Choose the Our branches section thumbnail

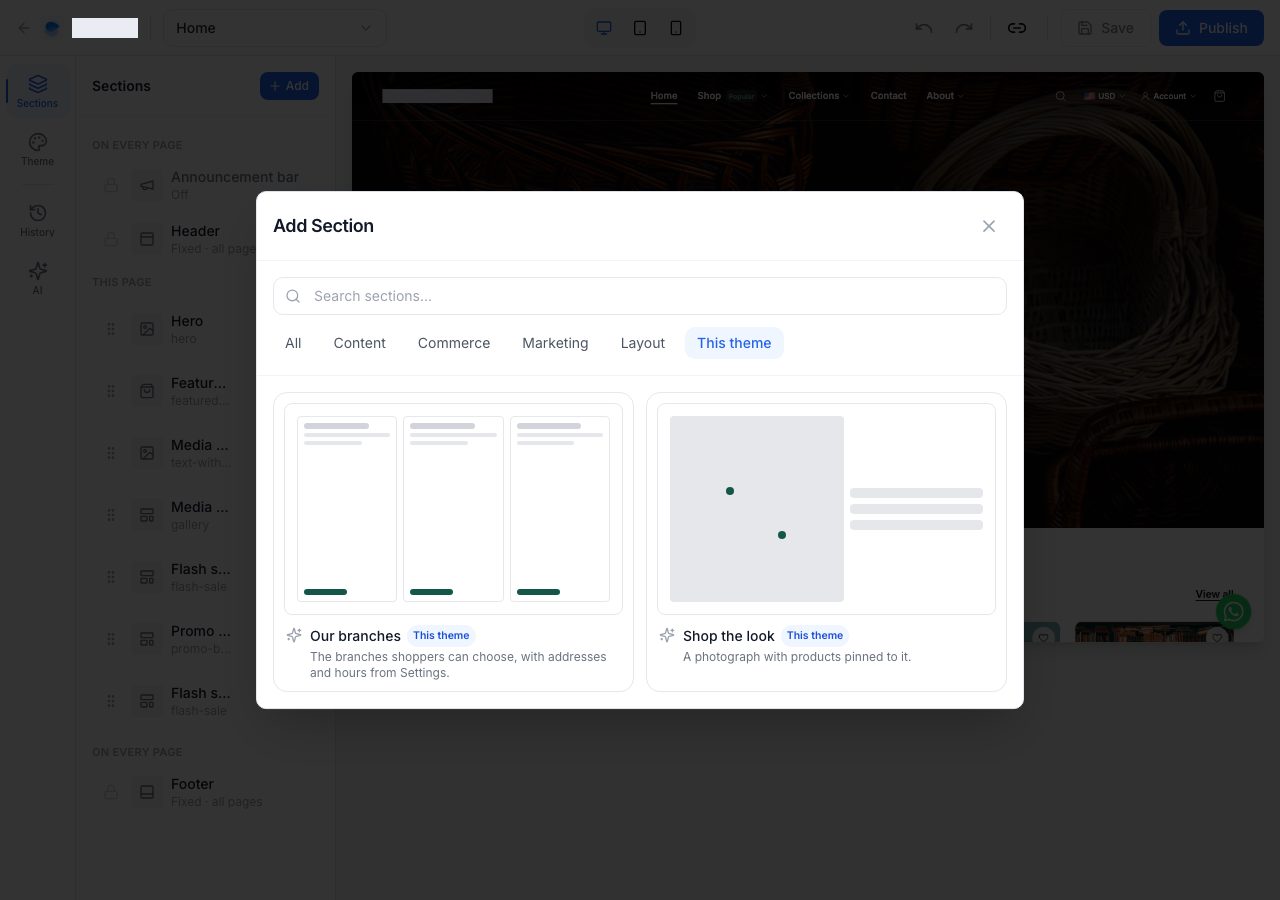point(453,508)
